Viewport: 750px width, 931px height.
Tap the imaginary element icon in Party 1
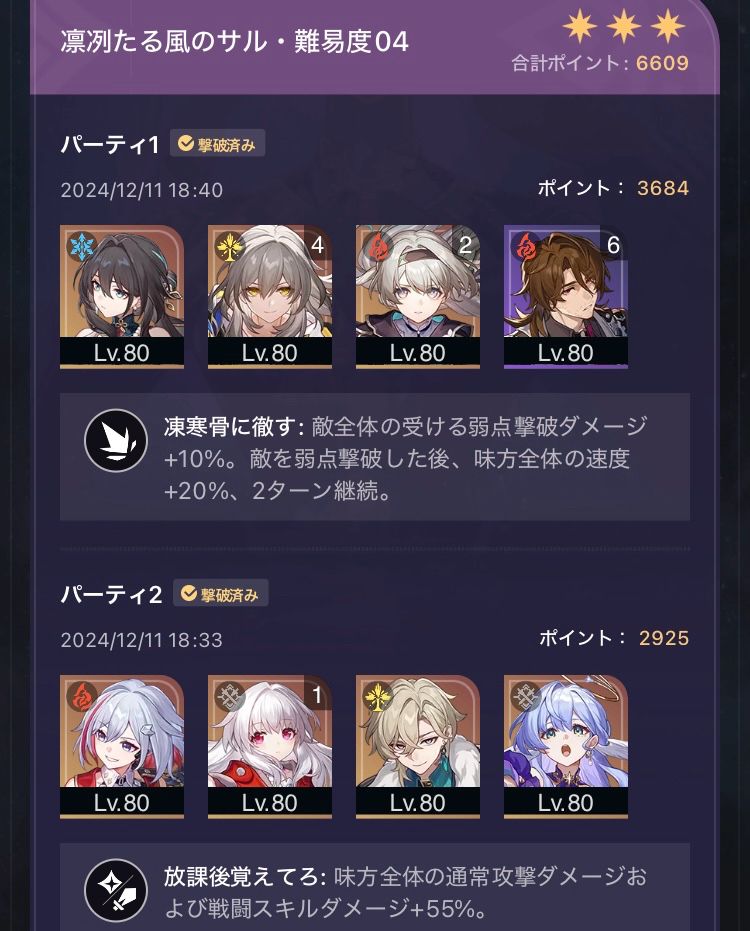coord(230,246)
